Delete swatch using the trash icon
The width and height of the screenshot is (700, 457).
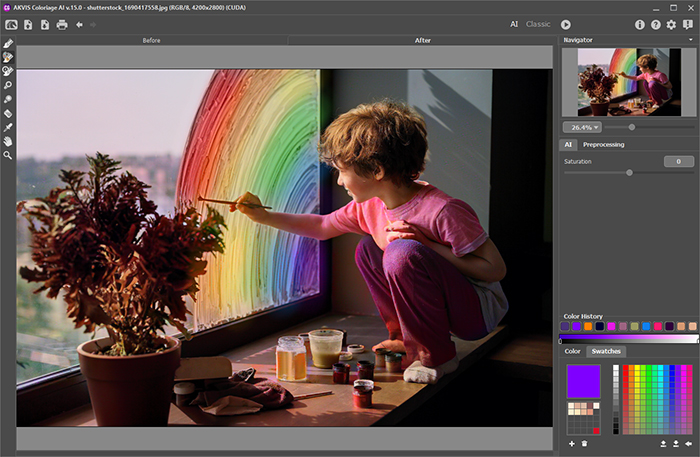pos(584,443)
